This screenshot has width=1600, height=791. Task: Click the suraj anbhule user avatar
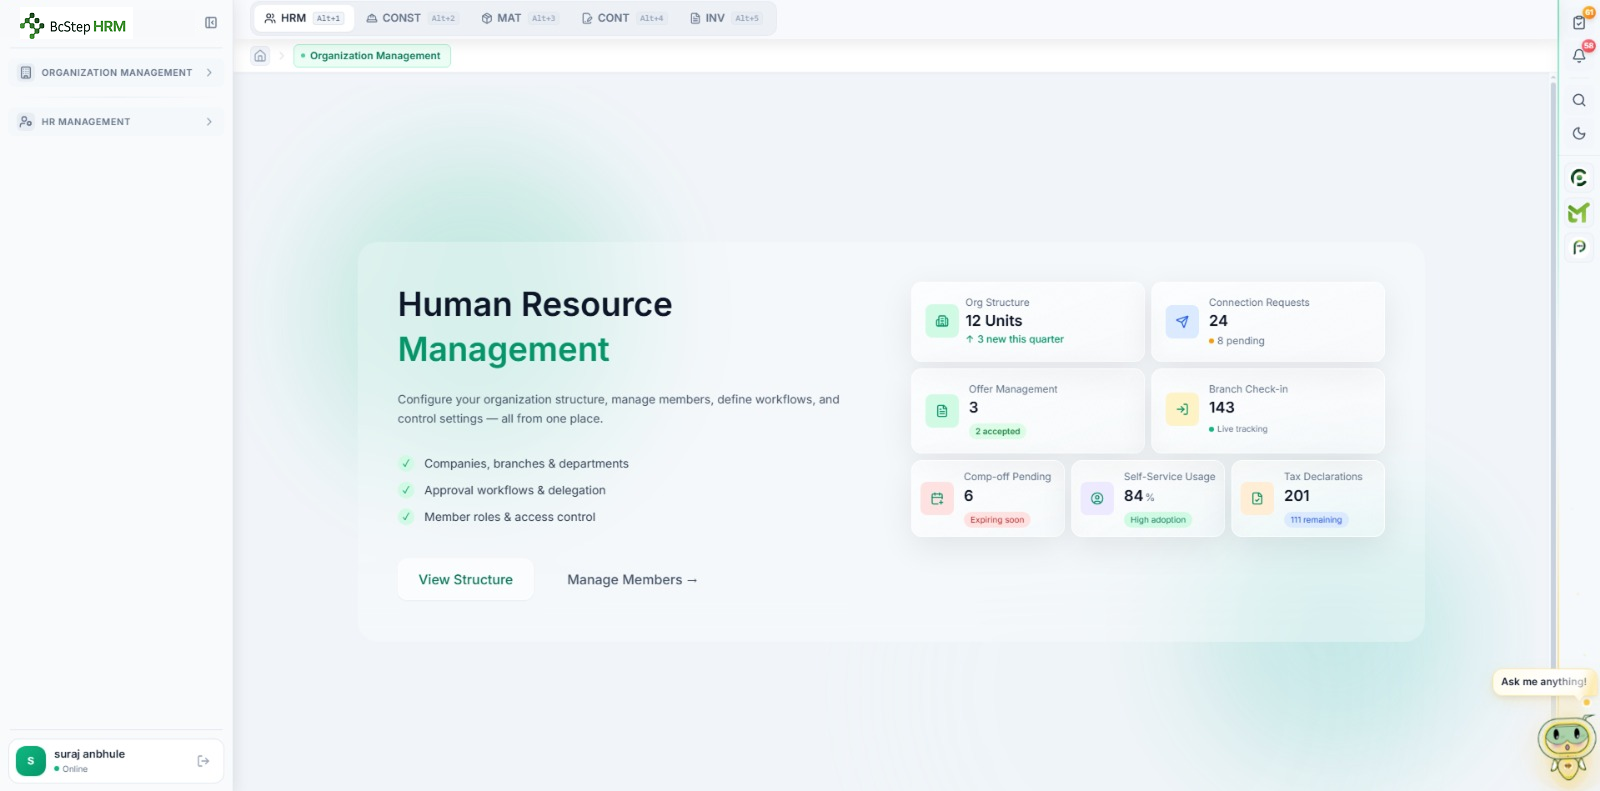click(x=31, y=761)
